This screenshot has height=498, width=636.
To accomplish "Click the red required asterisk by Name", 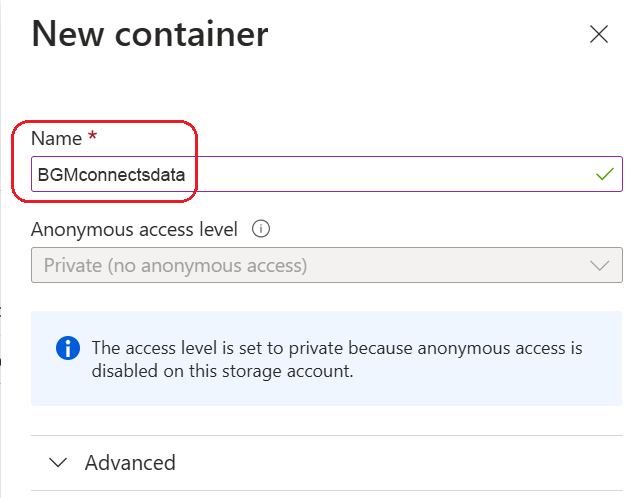I will point(92,138).
